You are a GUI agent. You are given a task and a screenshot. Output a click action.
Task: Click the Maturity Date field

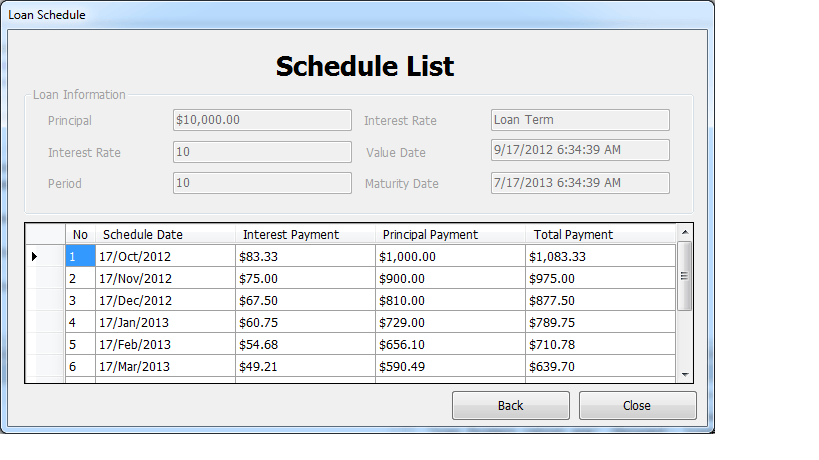tap(580, 183)
